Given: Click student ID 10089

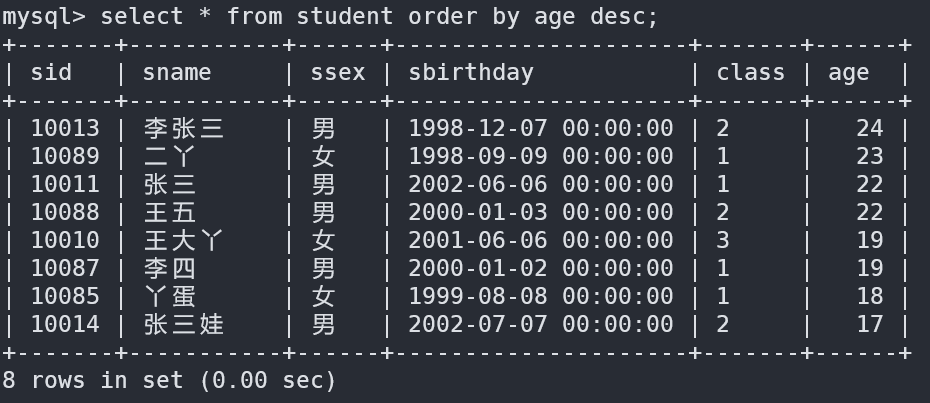Looking at the screenshot, I should coord(65,156).
